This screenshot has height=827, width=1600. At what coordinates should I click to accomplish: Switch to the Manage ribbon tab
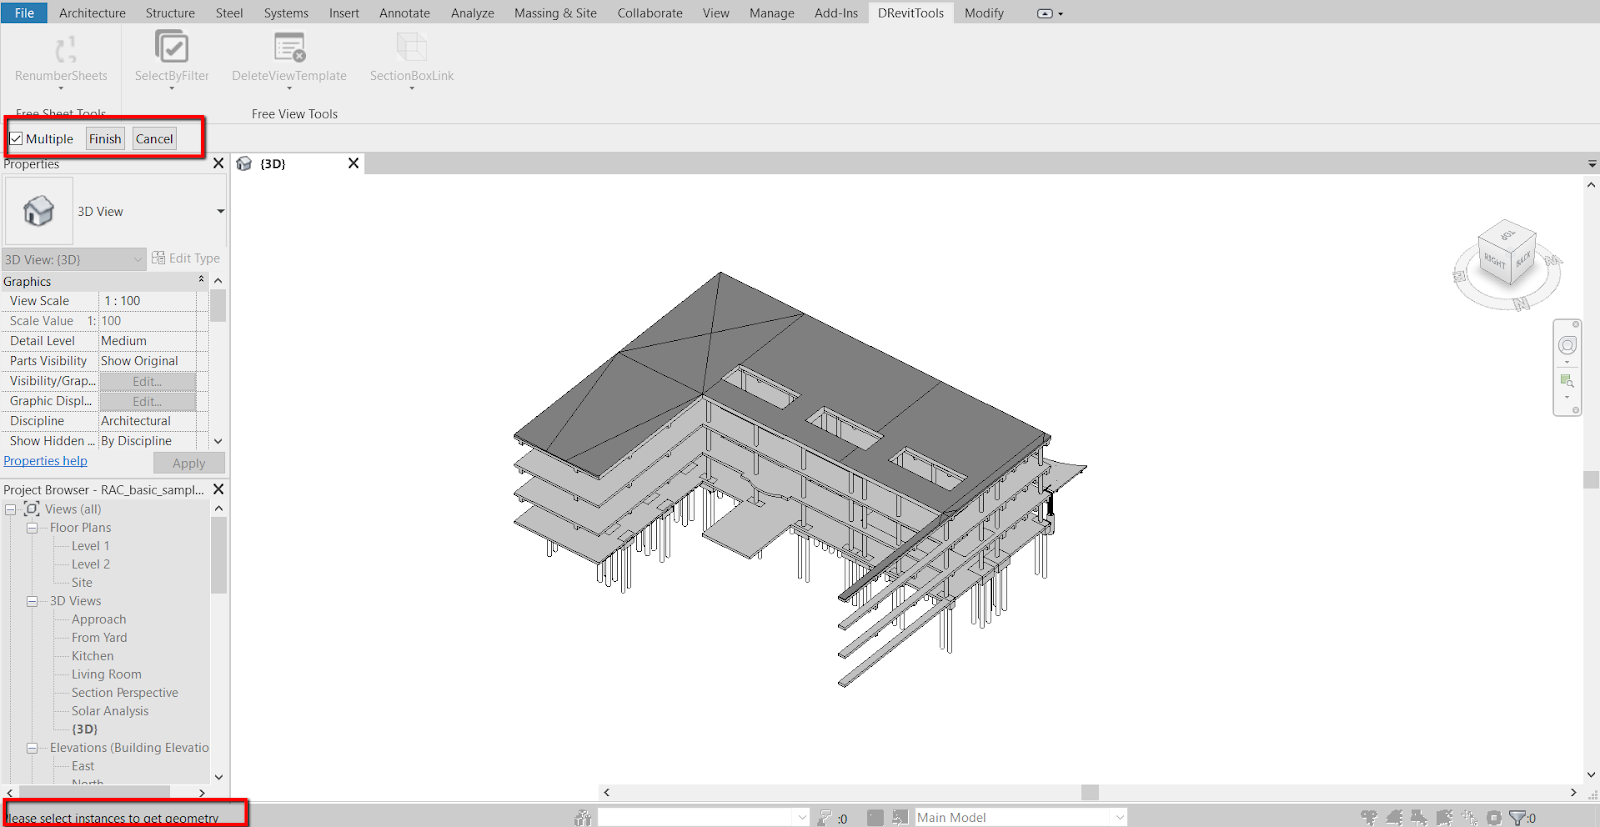pos(771,13)
